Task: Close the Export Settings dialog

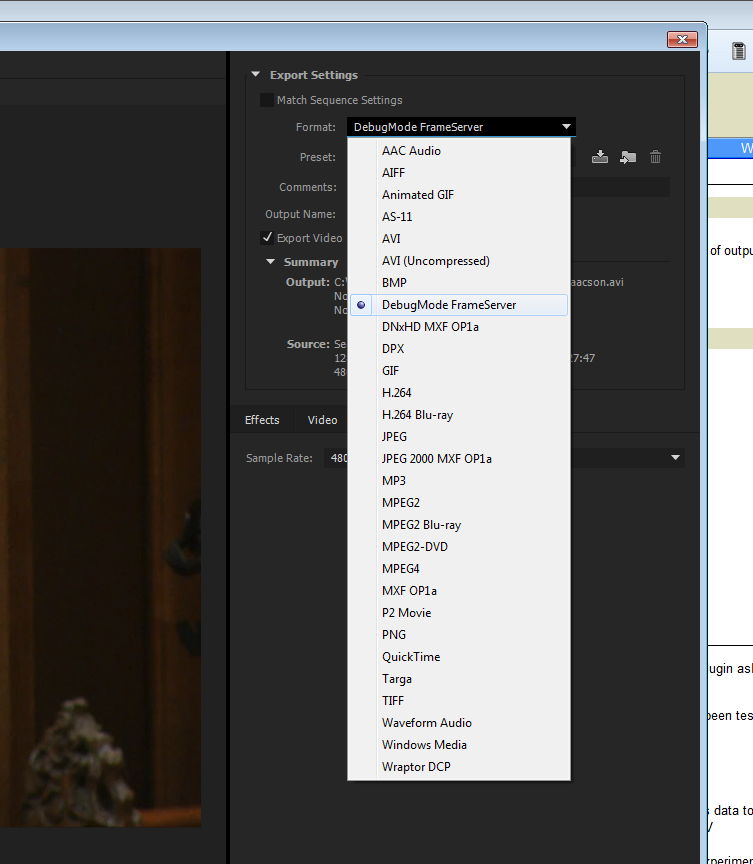Action: (682, 40)
